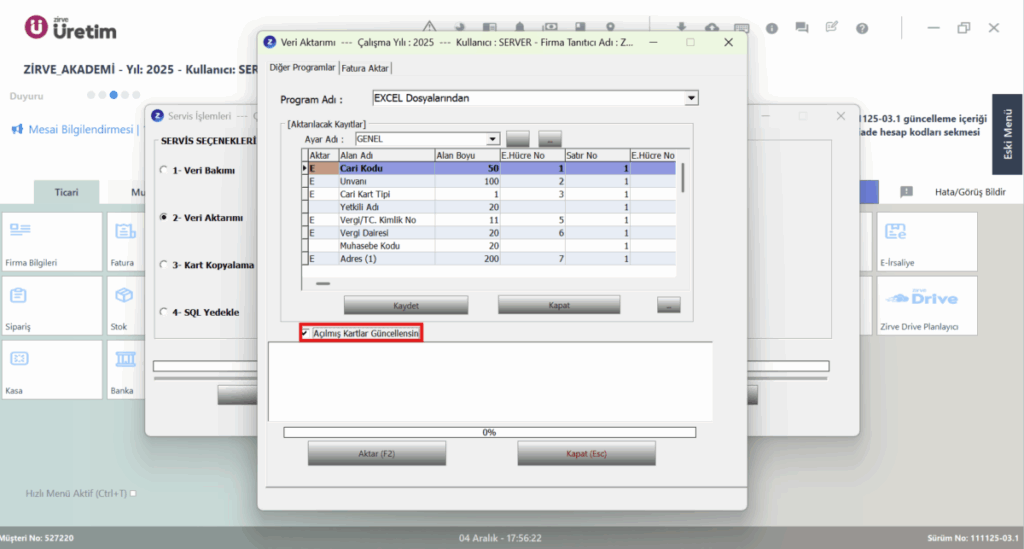The height and width of the screenshot is (549, 1024).
Task: Click the megaphone announcement icon
Action: pos(17,129)
